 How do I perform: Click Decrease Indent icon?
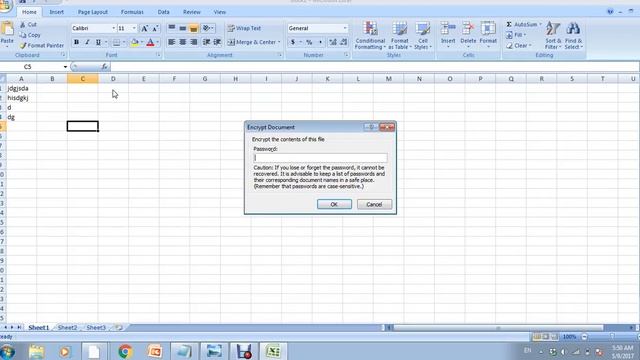click(207, 42)
